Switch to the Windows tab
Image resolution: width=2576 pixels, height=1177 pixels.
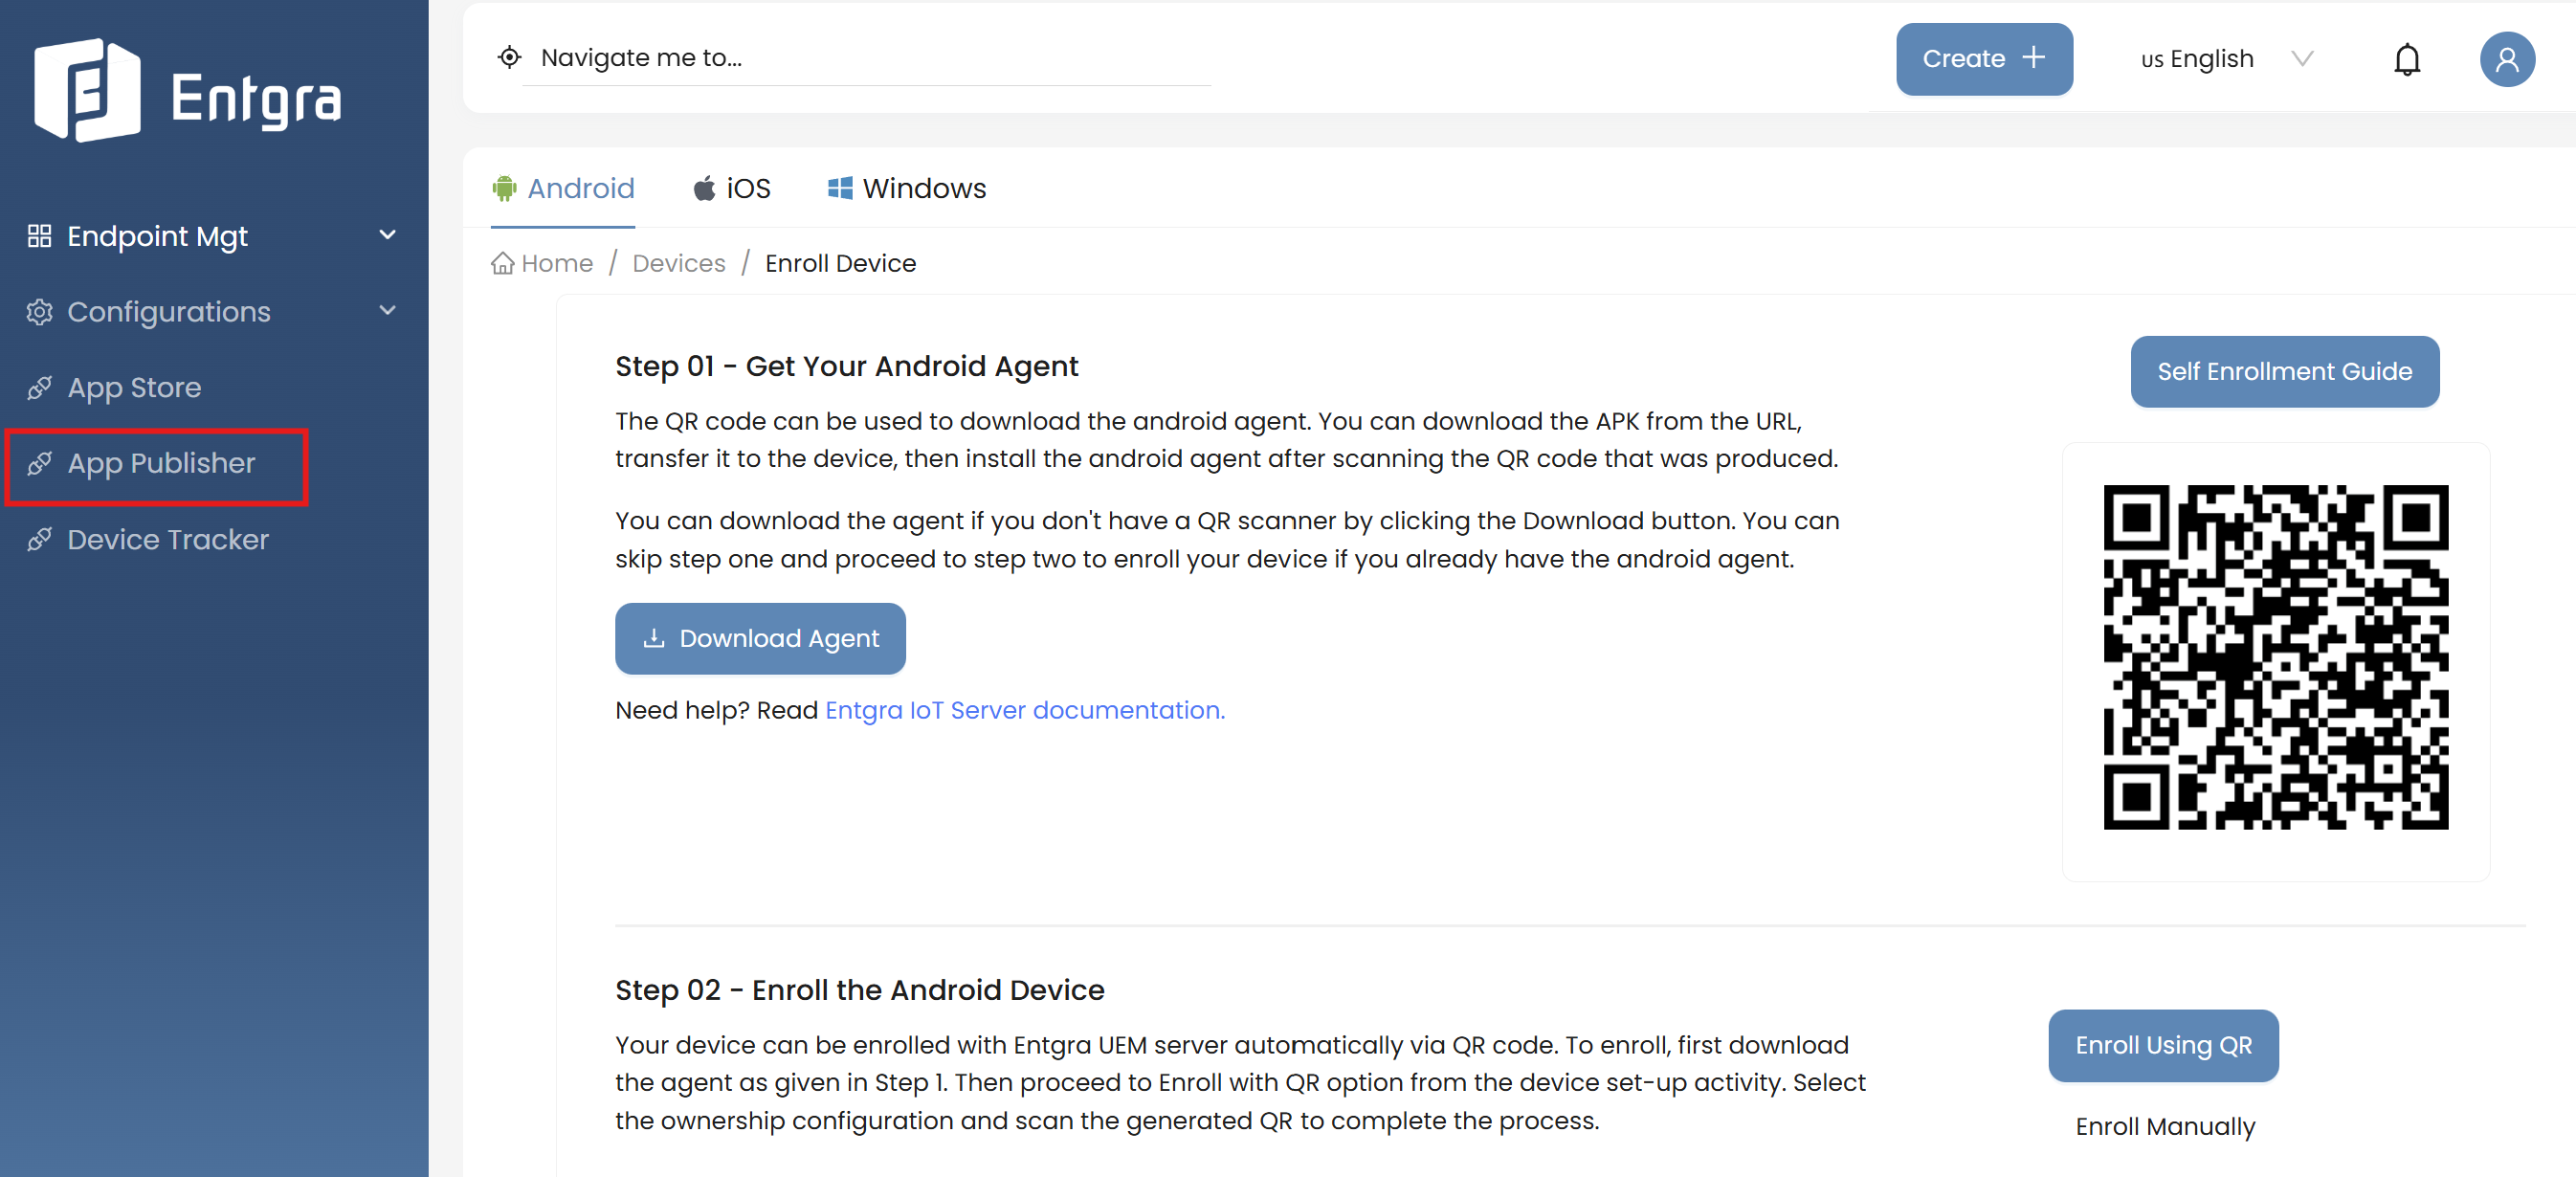tap(907, 188)
